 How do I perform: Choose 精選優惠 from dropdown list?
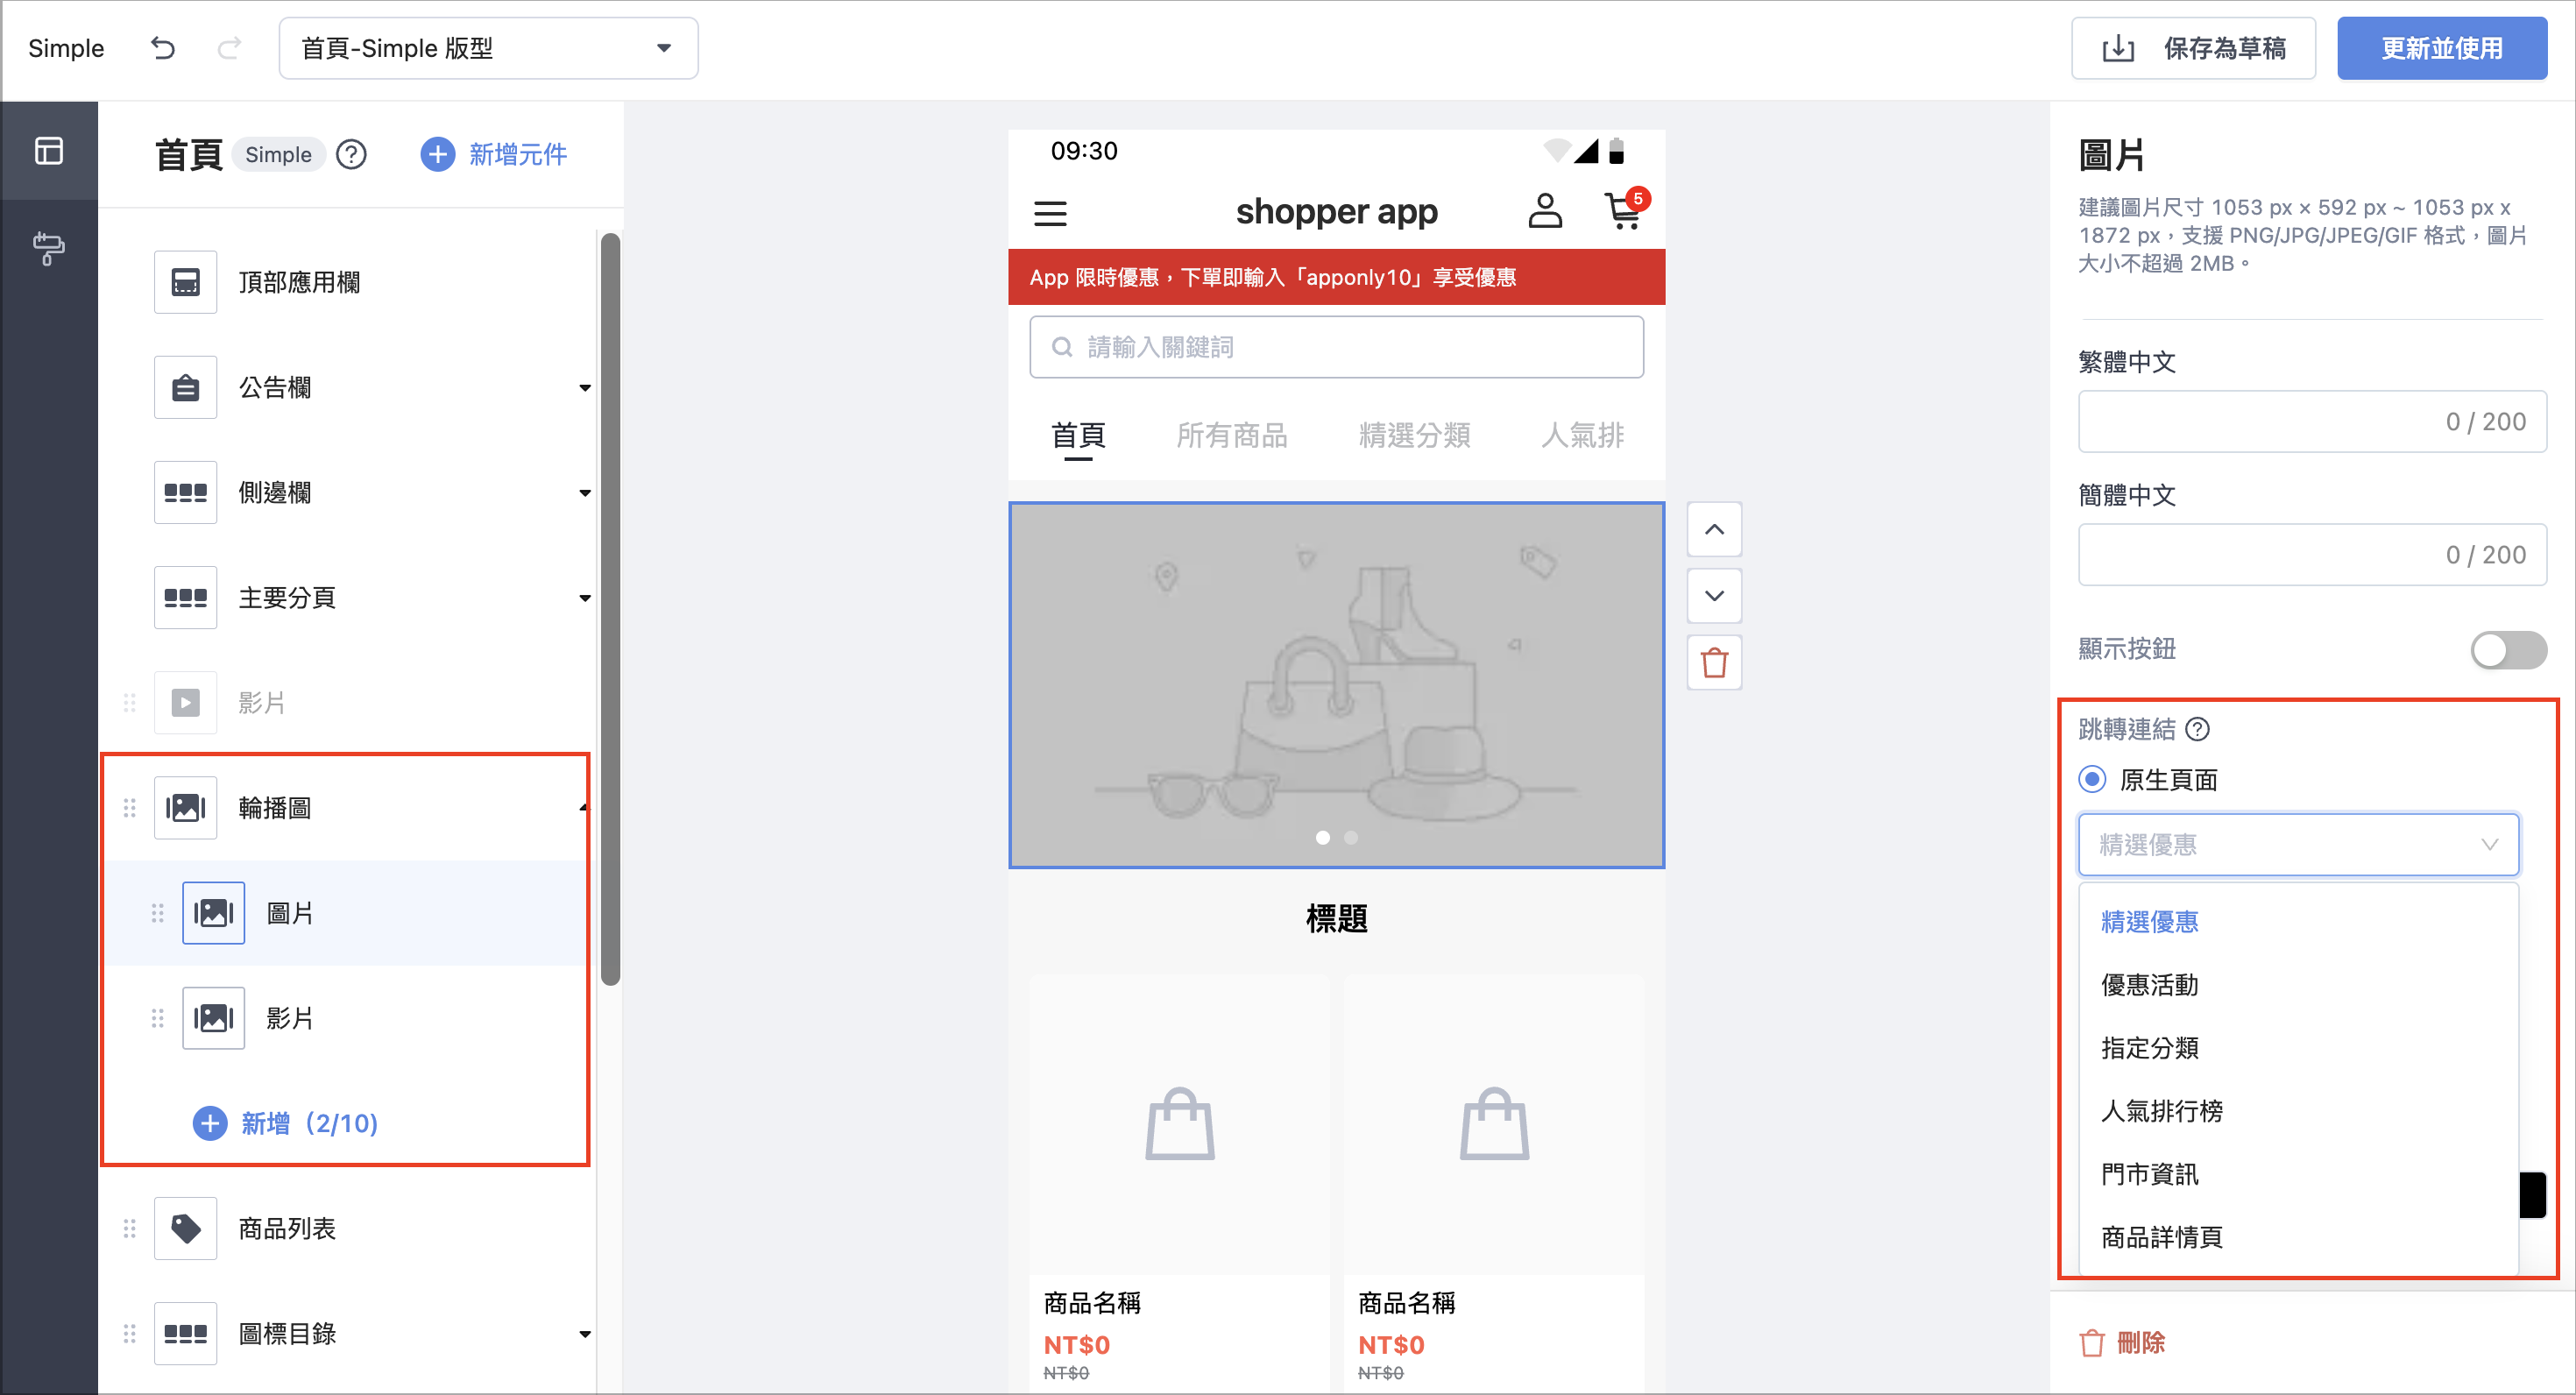coord(2298,922)
